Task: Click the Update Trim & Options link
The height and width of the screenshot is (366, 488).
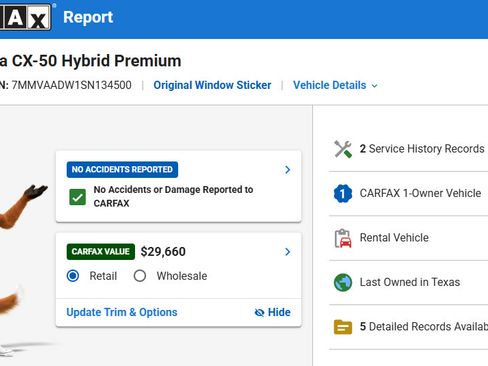Action: [x=122, y=312]
